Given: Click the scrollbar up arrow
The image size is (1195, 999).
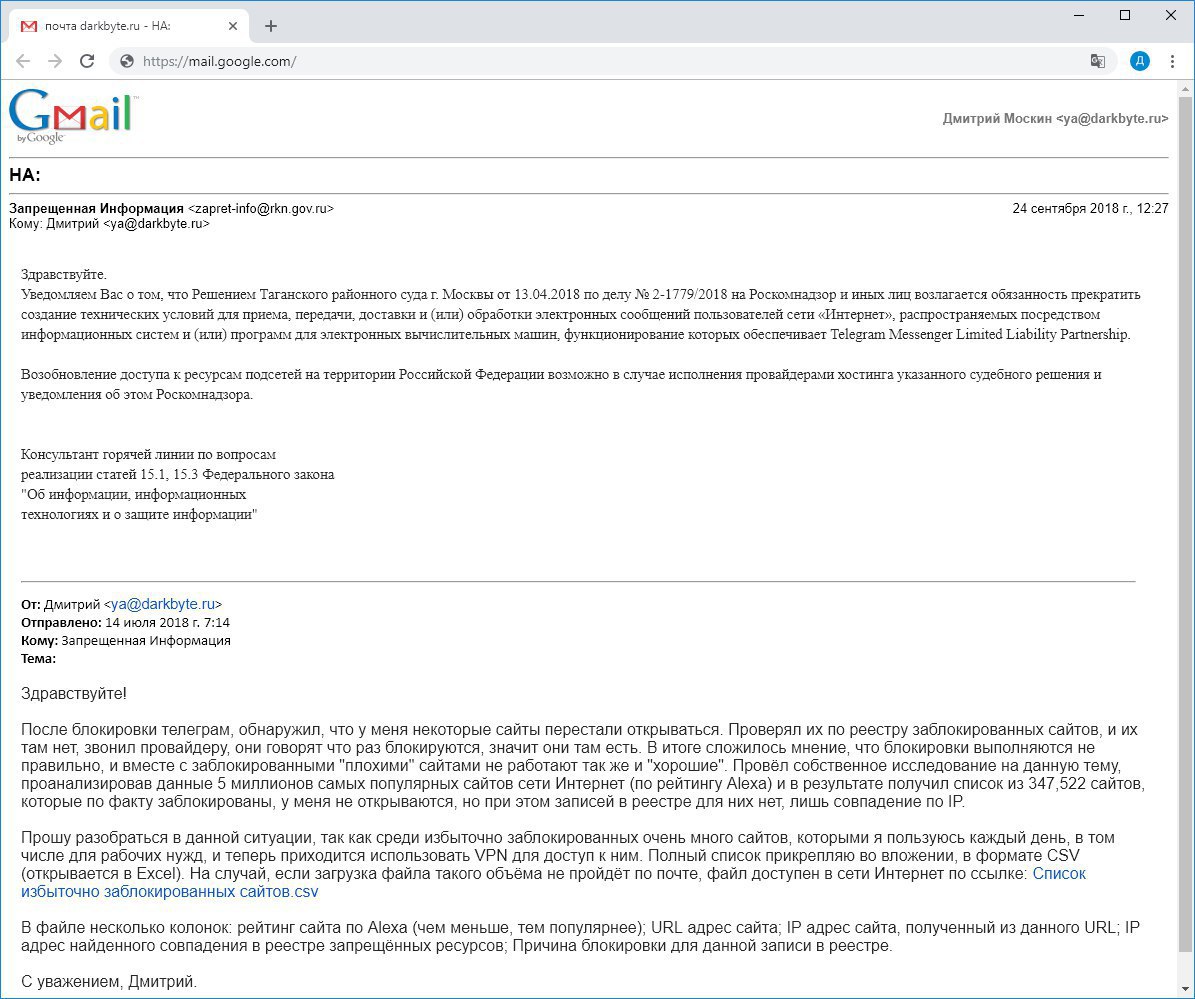Looking at the screenshot, I should tap(1185, 89).
